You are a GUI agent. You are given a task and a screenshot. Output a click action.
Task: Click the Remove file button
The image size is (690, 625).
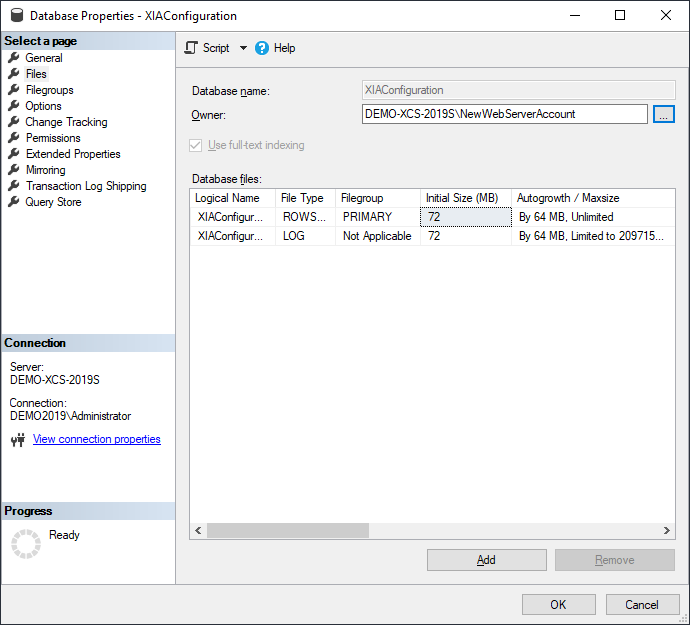(x=615, y=560)
